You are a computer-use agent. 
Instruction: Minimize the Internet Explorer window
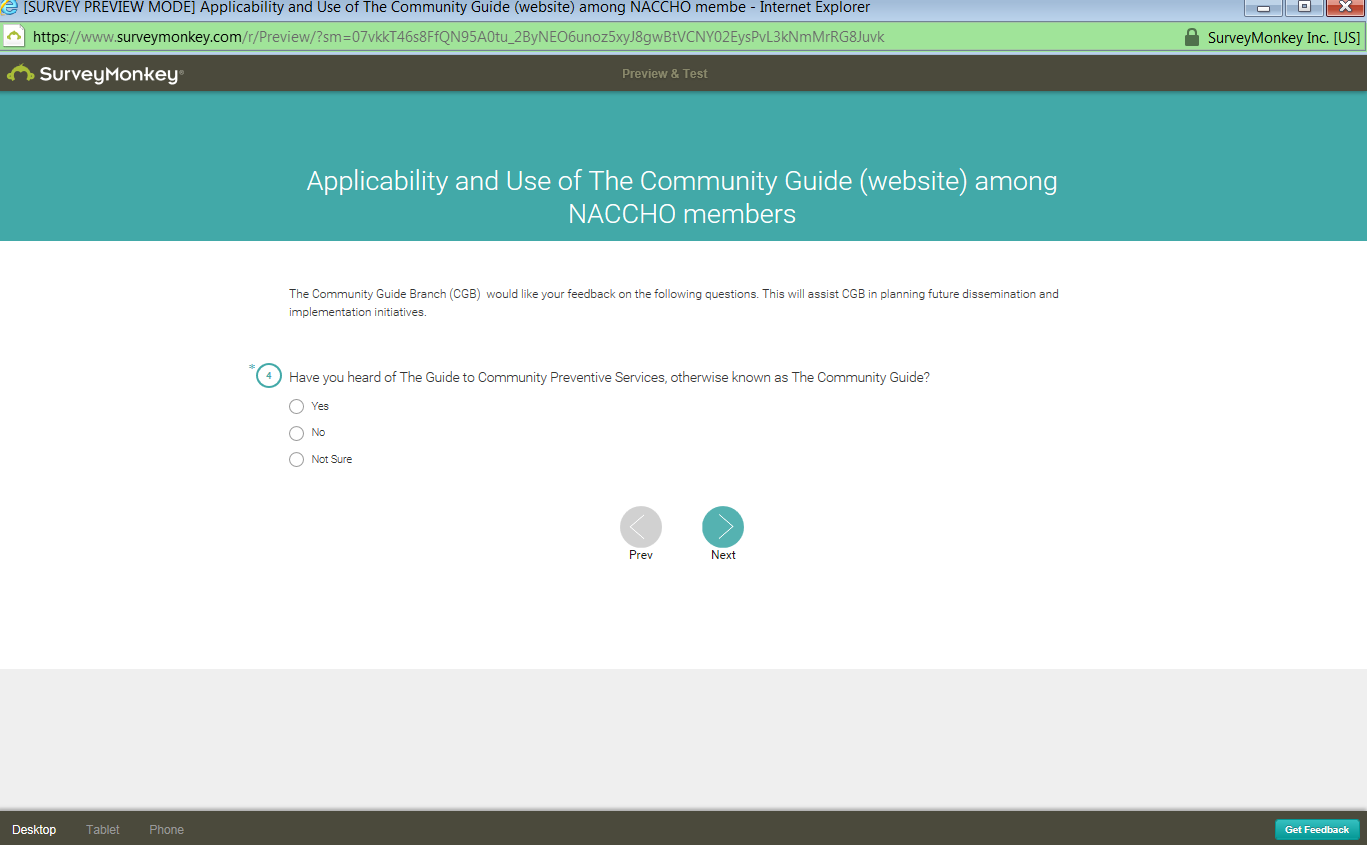pyautogui.click(x=1263, y=7)
